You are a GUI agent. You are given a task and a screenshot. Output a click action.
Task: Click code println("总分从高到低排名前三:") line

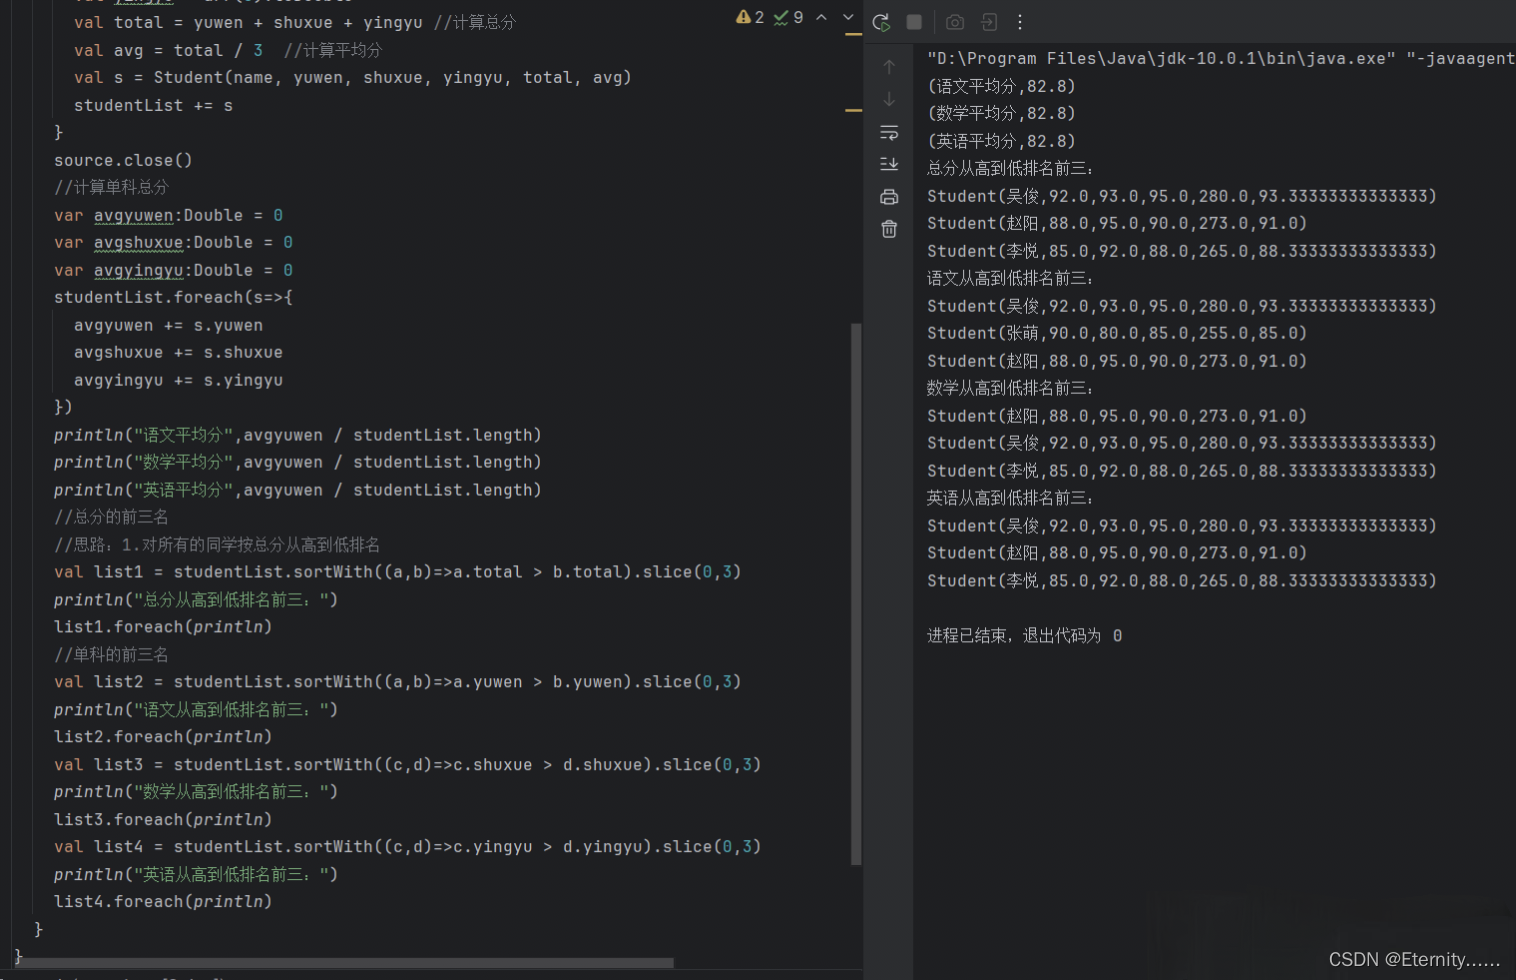pyautogui.click(x=196, y=600)
